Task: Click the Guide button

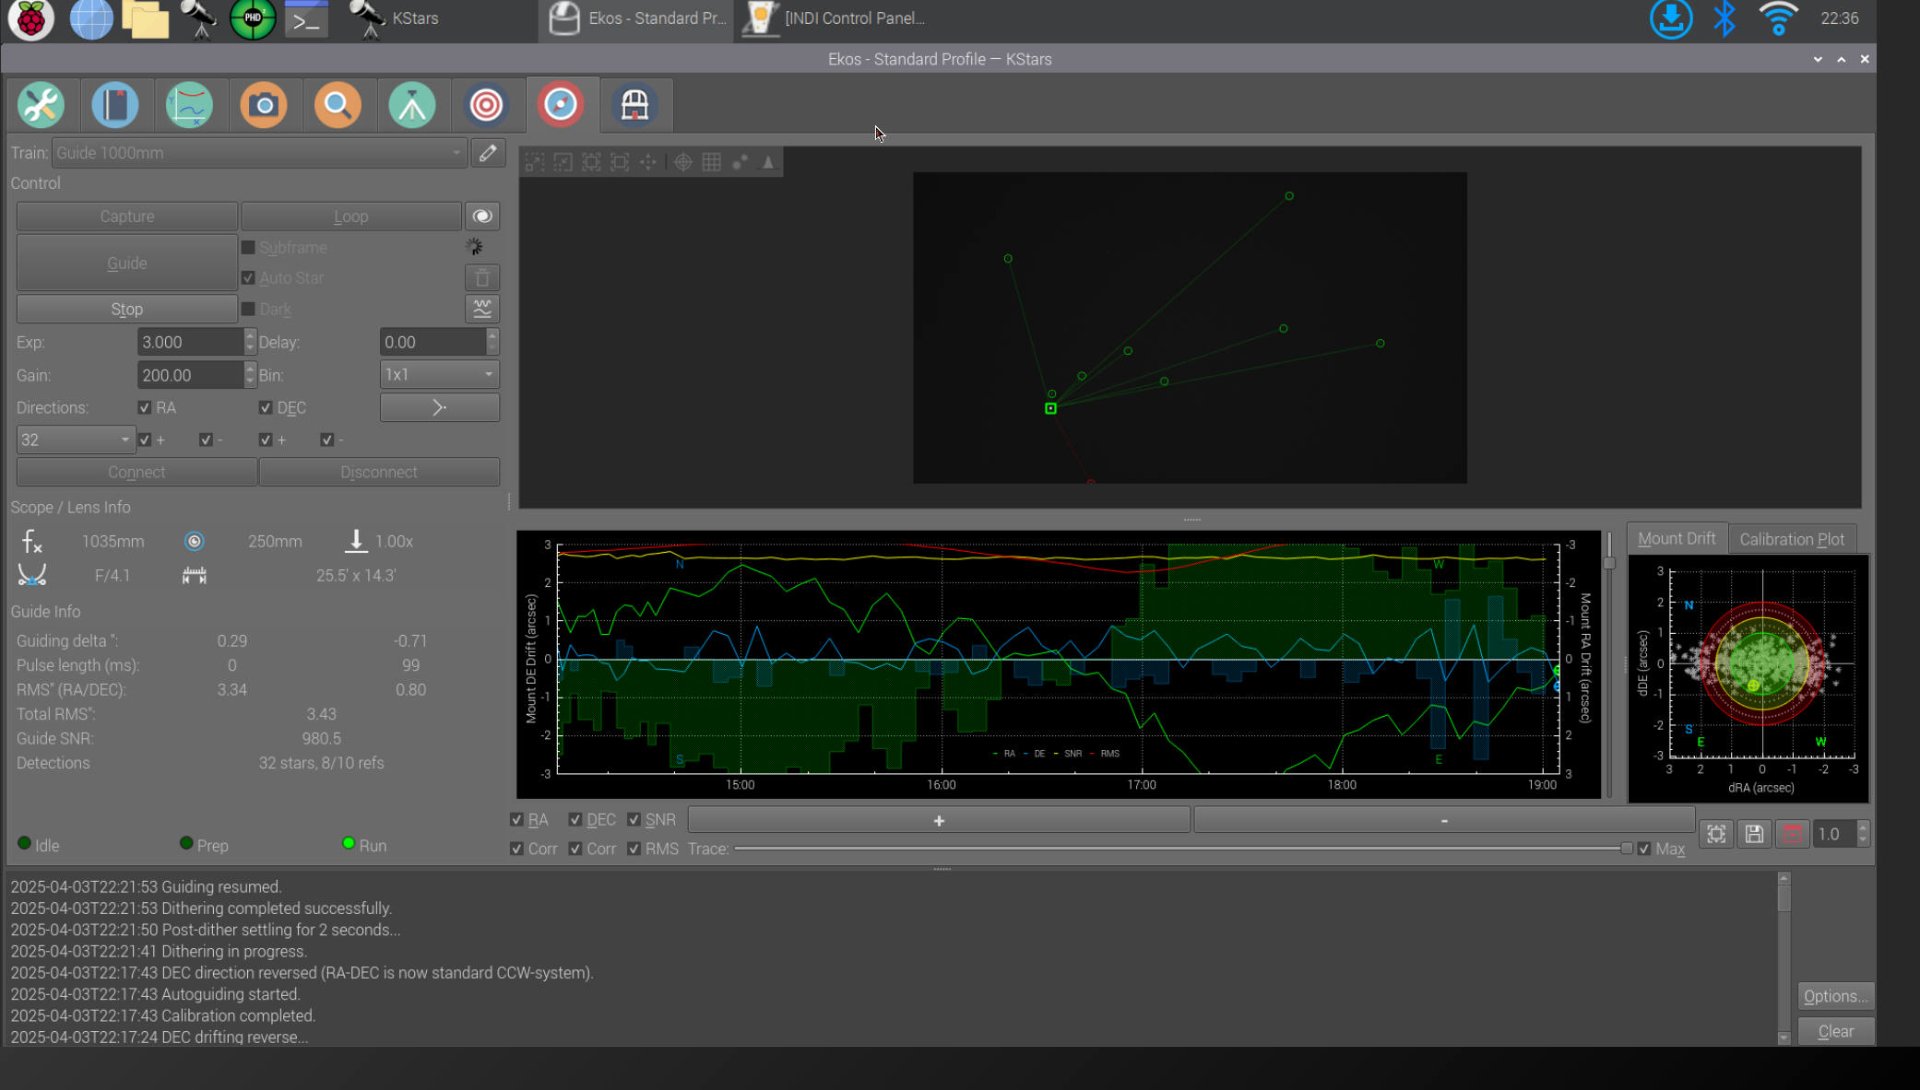Action: click(x=127, y=263)
